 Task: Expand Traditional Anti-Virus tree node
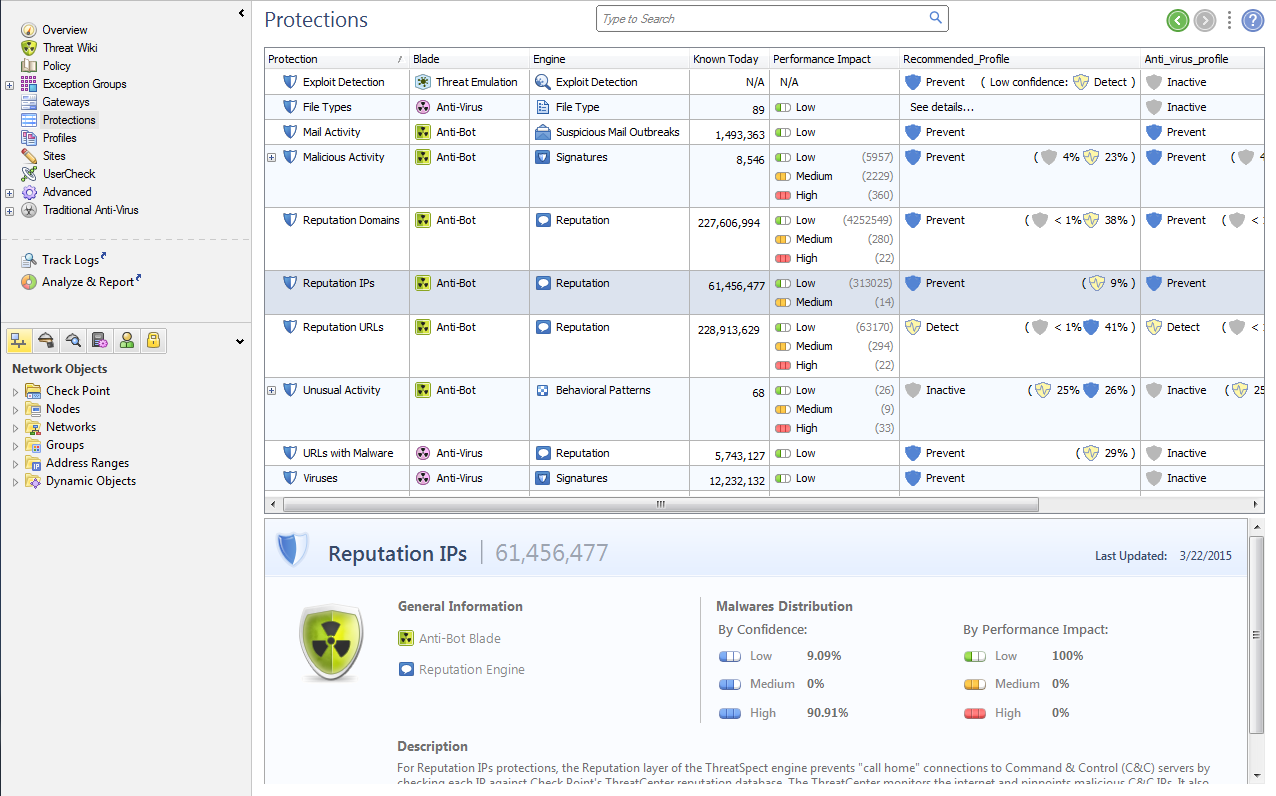(9, 211)
